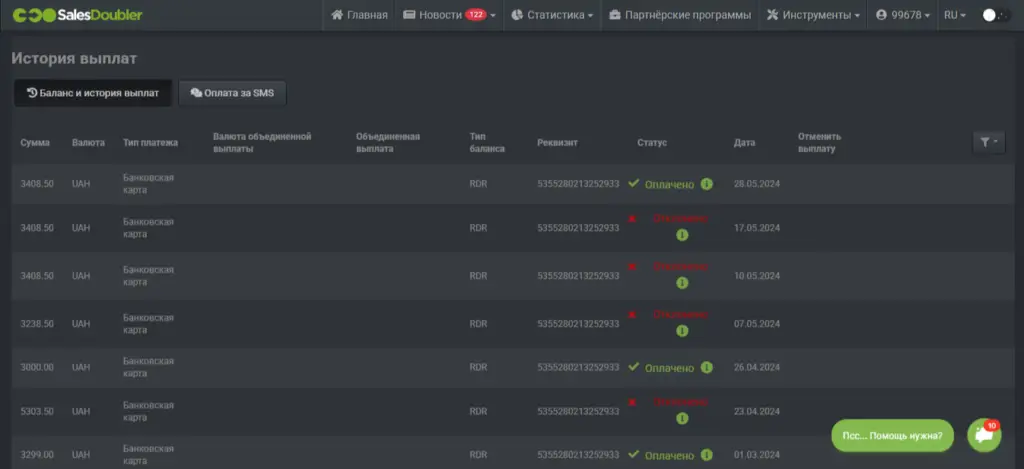The image size is (1024, 469).
Task: Open the chat bubble with 10 notifications
Action: 984,435
